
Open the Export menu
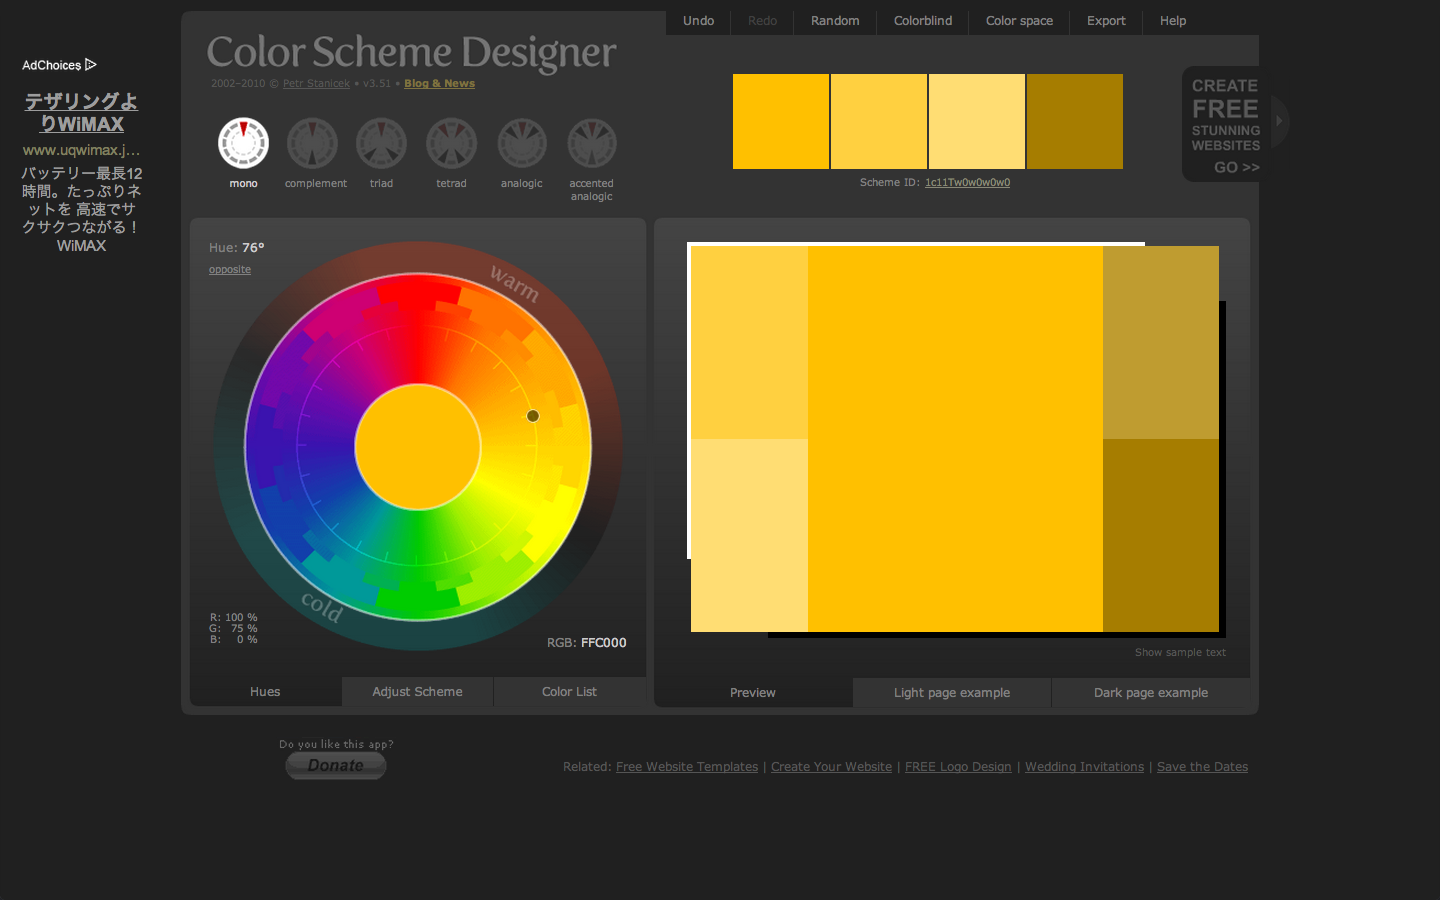1106,21
